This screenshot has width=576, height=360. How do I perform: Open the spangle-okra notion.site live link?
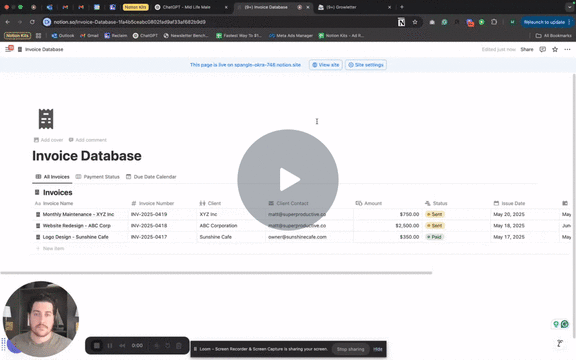click(x=267, y=65)
